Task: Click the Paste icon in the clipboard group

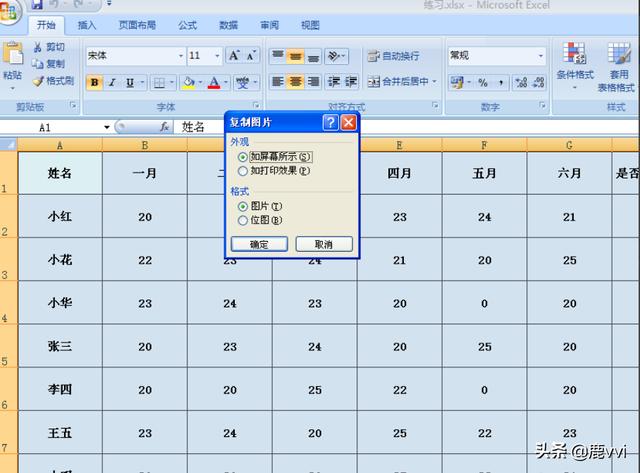Action: (13, 54)
